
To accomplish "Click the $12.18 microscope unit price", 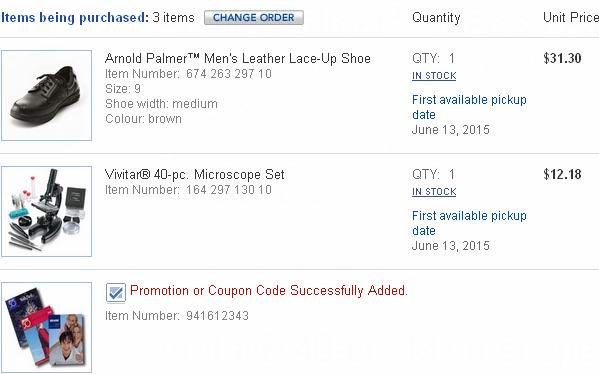I will click(x=562, y=174).
